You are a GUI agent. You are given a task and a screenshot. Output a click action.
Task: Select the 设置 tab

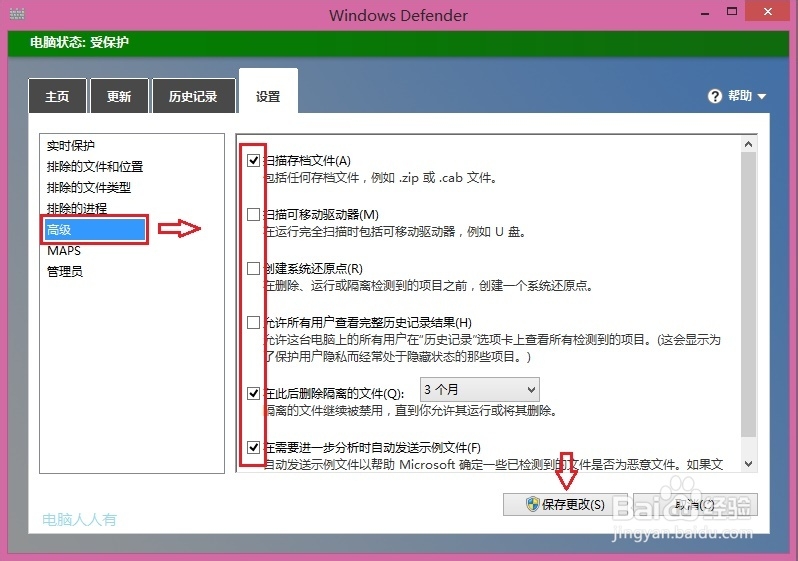click(x=268, y=93)
